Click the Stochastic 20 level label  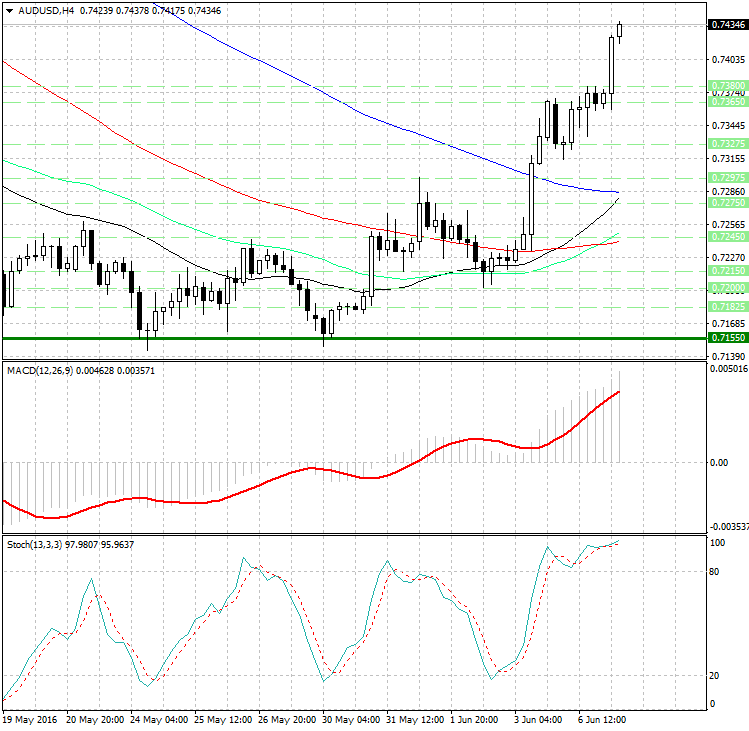pos(714,676)
